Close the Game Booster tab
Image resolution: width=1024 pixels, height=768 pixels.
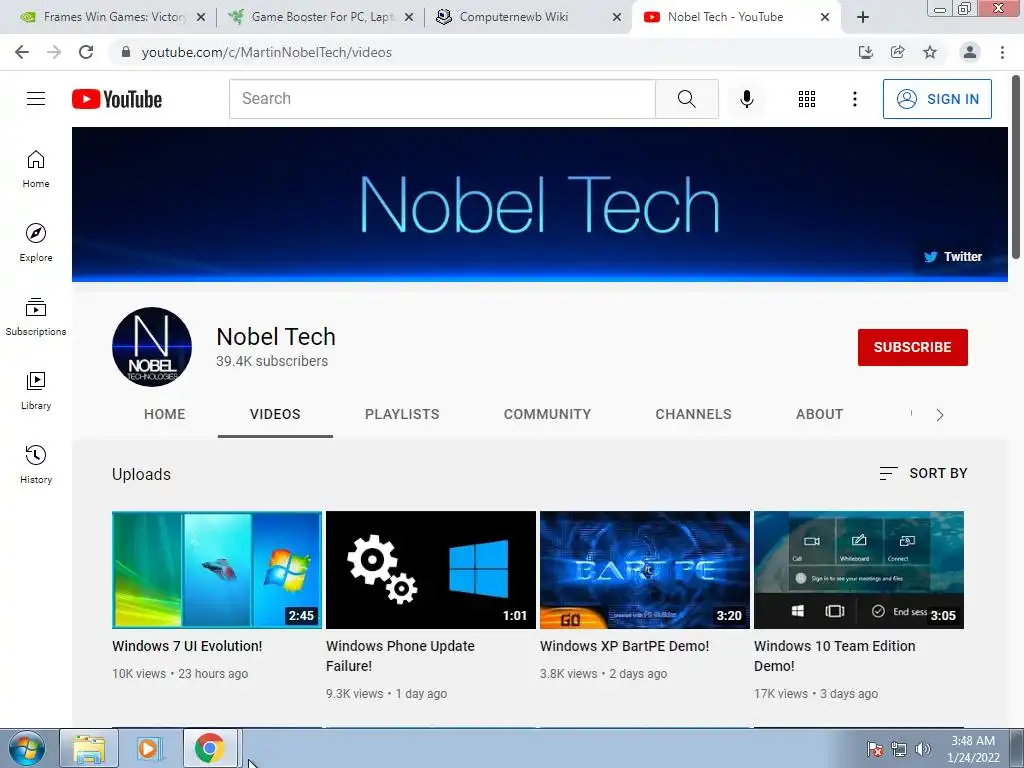coord(409,17)
